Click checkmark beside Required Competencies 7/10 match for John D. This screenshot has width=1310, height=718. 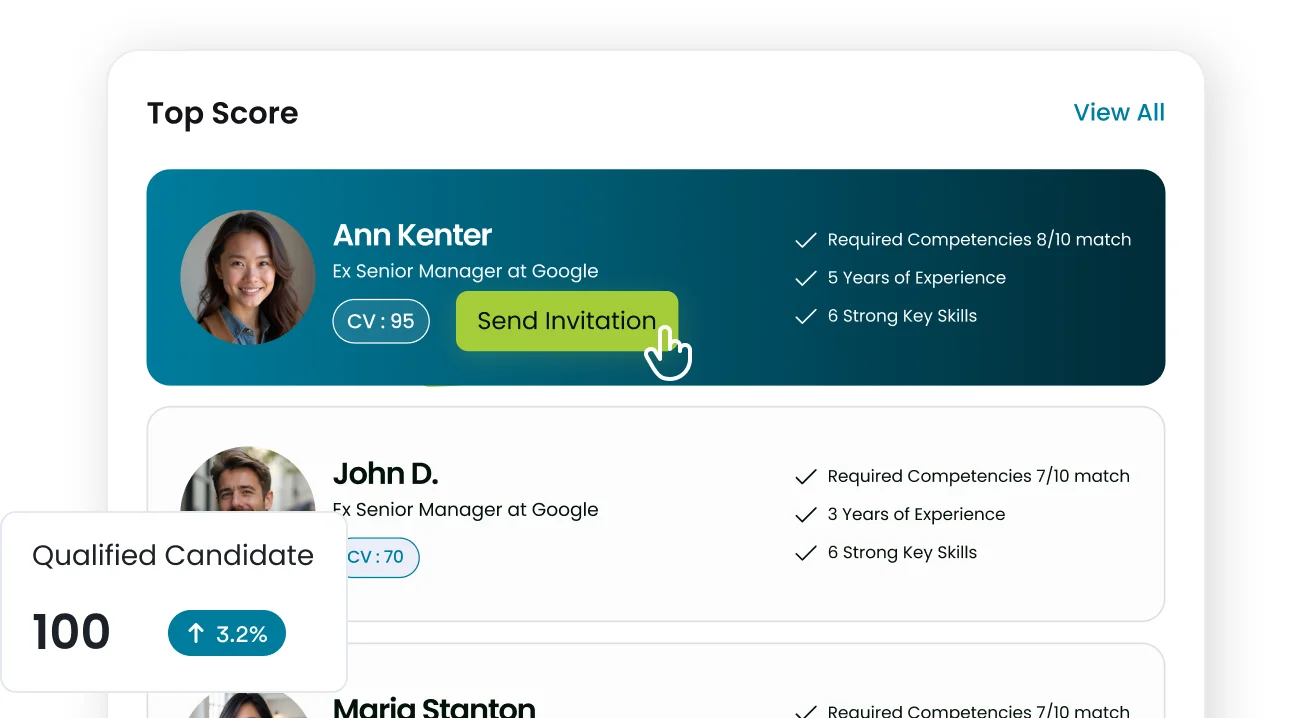tap(806, 477)
